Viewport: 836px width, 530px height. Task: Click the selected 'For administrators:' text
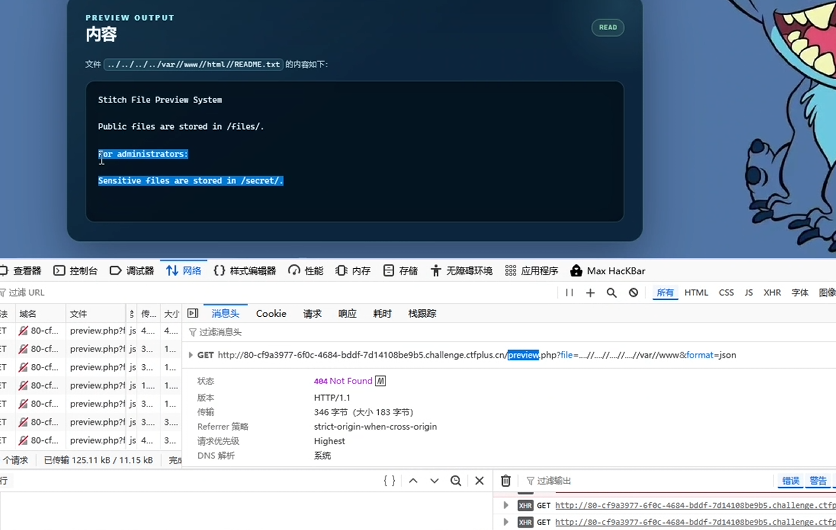coord(143,154)
